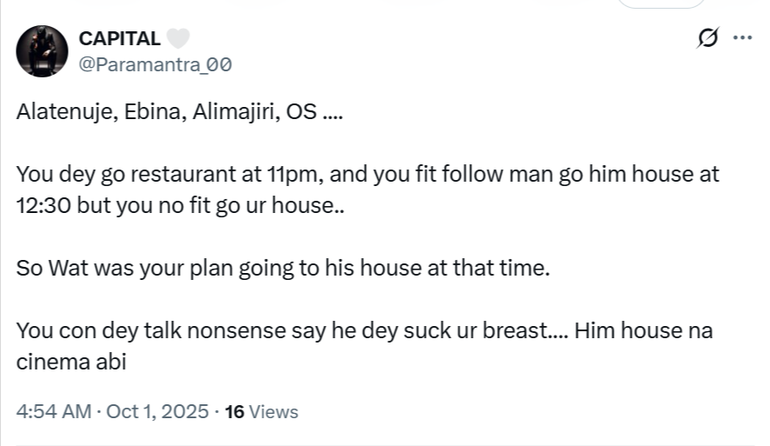Click the white heart emoji beside CAPITAL
Image resolution: width=770 pixels, height=446 pixels.
pyautogui.click(x=177, y=39)
